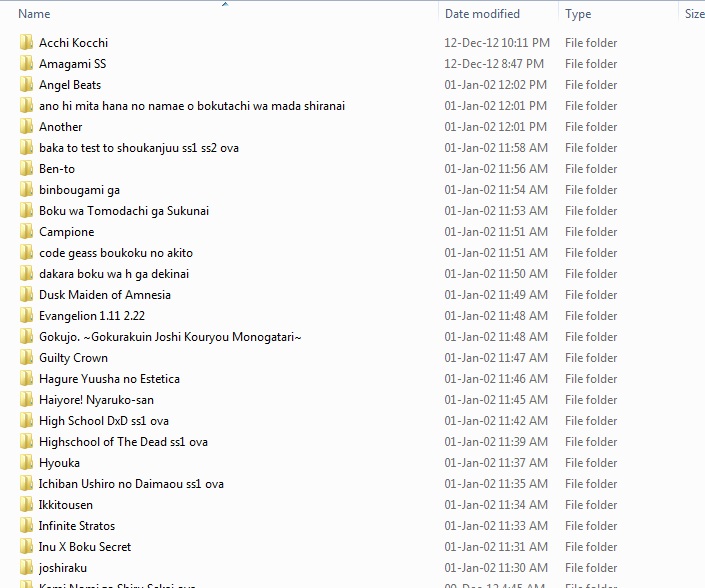The image size is (705, 588).
Task: Select 'Evangelion 1.11 2.22' folder name
Action: (x=92, y=316)
